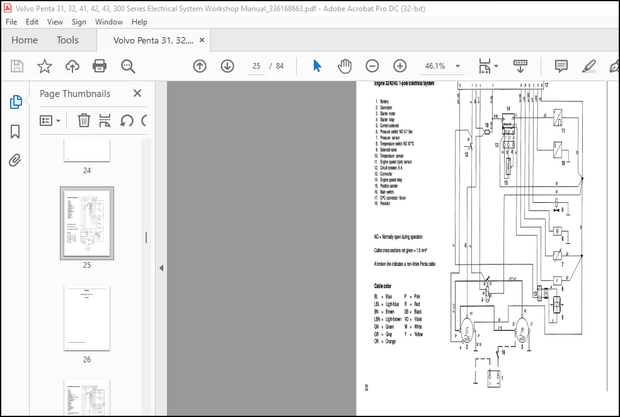Open Page Thumbnails panel icon in sidebar
Image resolution: width=620 pixels, height=417 pixels.
point(15,102)
